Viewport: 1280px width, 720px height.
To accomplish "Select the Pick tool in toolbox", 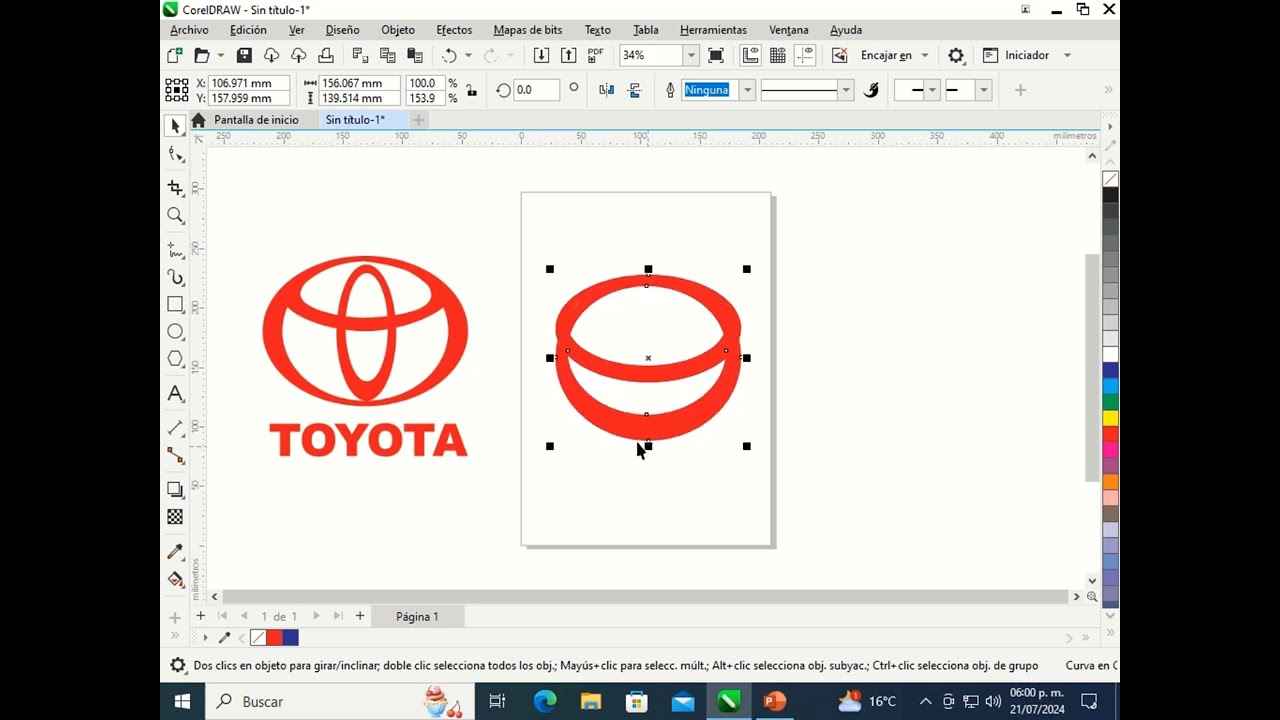I will tap(176, 126).
